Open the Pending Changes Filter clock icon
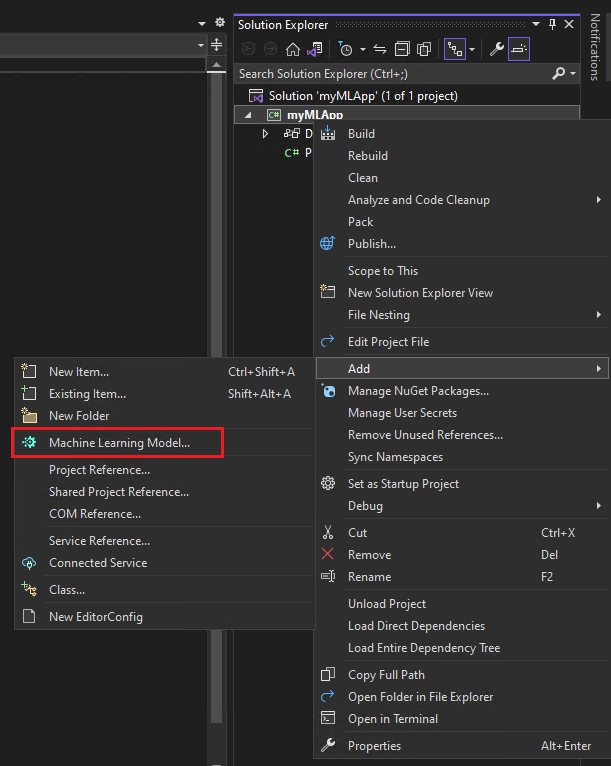 (x=345, y=49)
